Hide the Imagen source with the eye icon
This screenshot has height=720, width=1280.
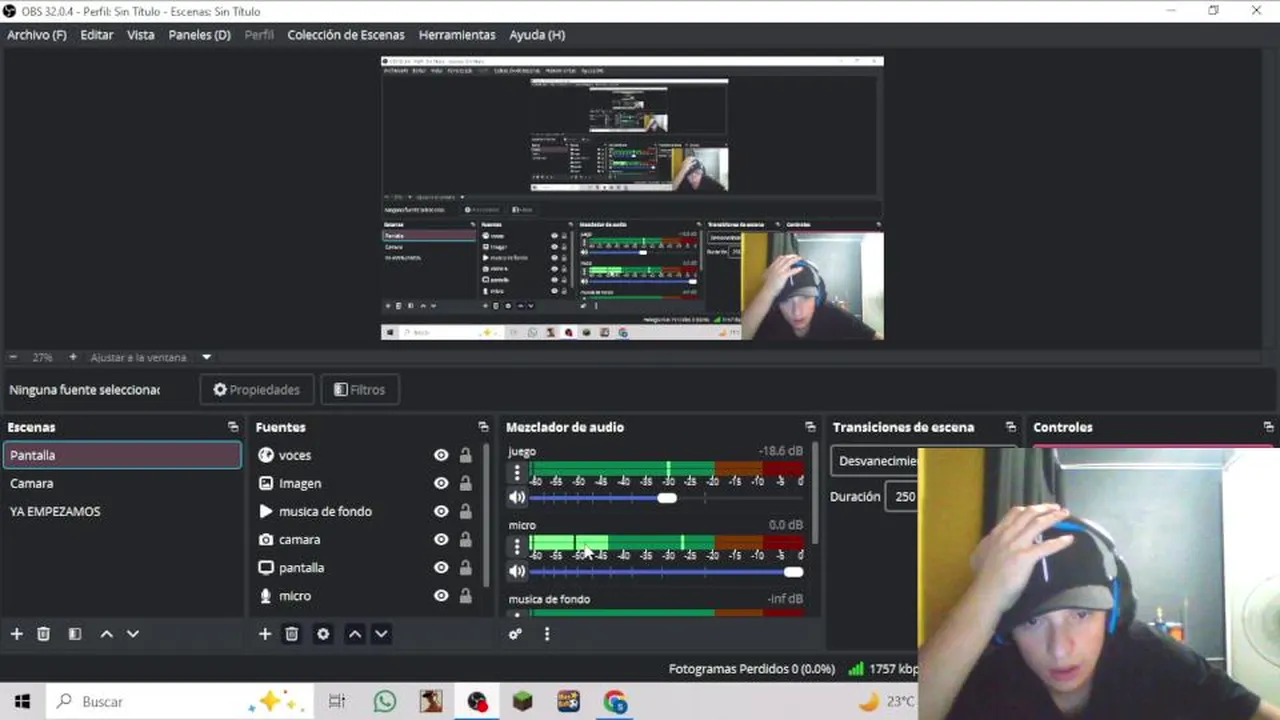(x=441, y=483)
